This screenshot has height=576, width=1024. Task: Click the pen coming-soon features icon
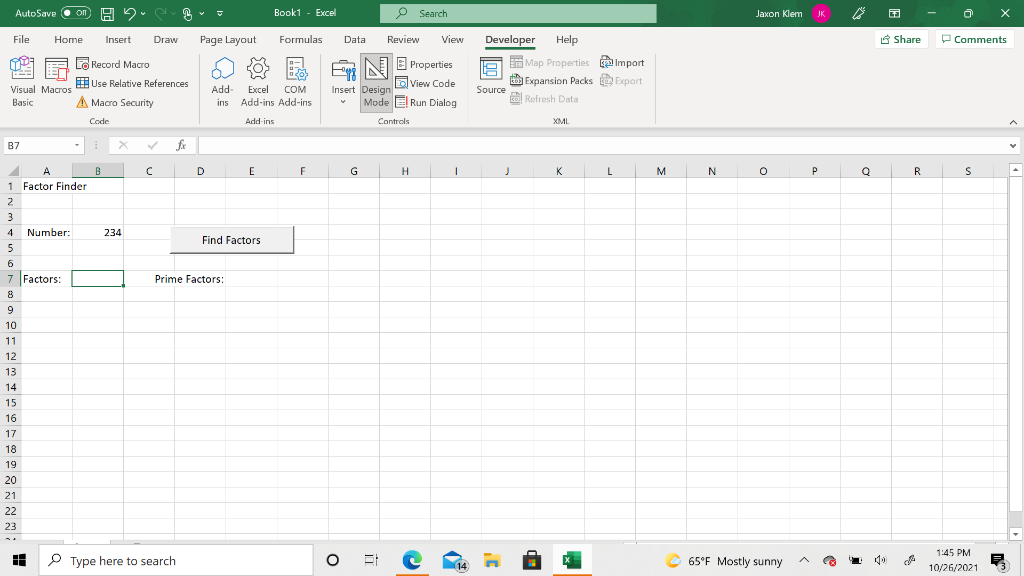[x=859, y=13]
